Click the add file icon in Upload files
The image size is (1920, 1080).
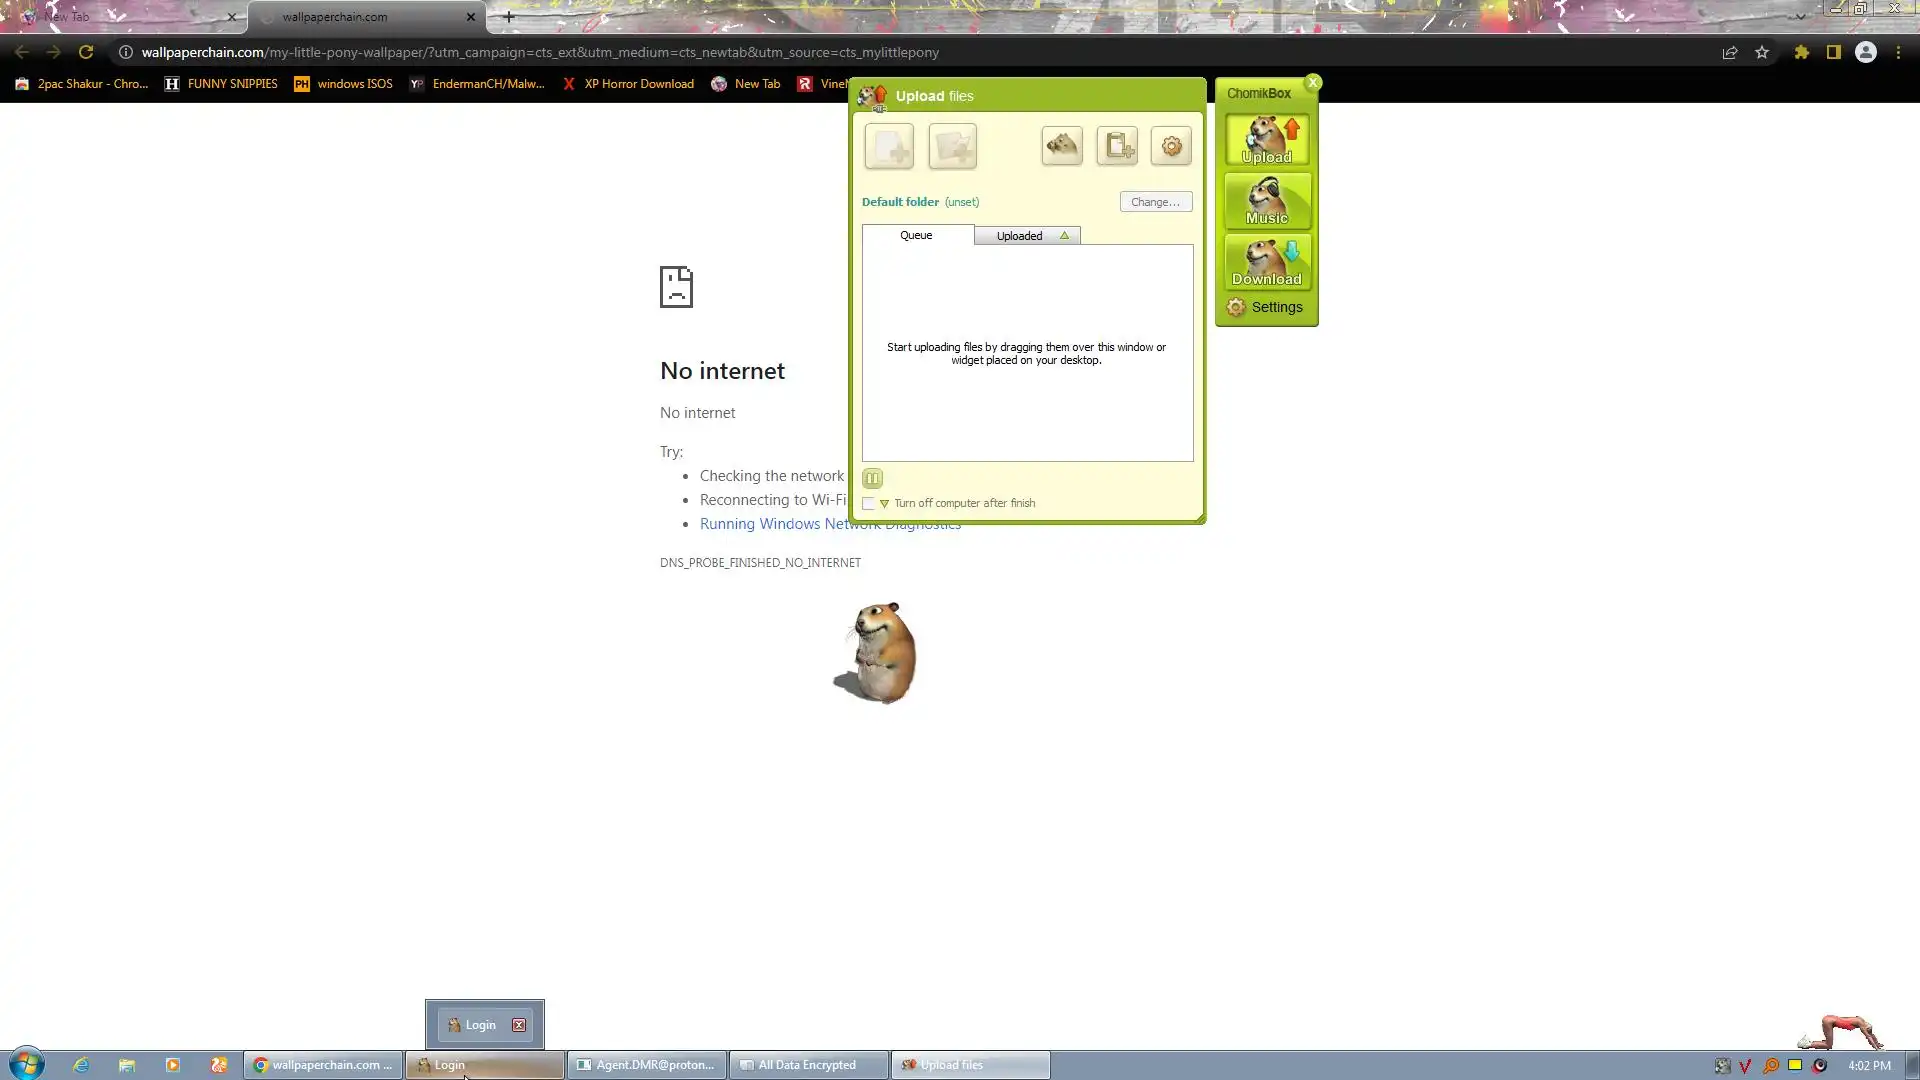(889, 147)
